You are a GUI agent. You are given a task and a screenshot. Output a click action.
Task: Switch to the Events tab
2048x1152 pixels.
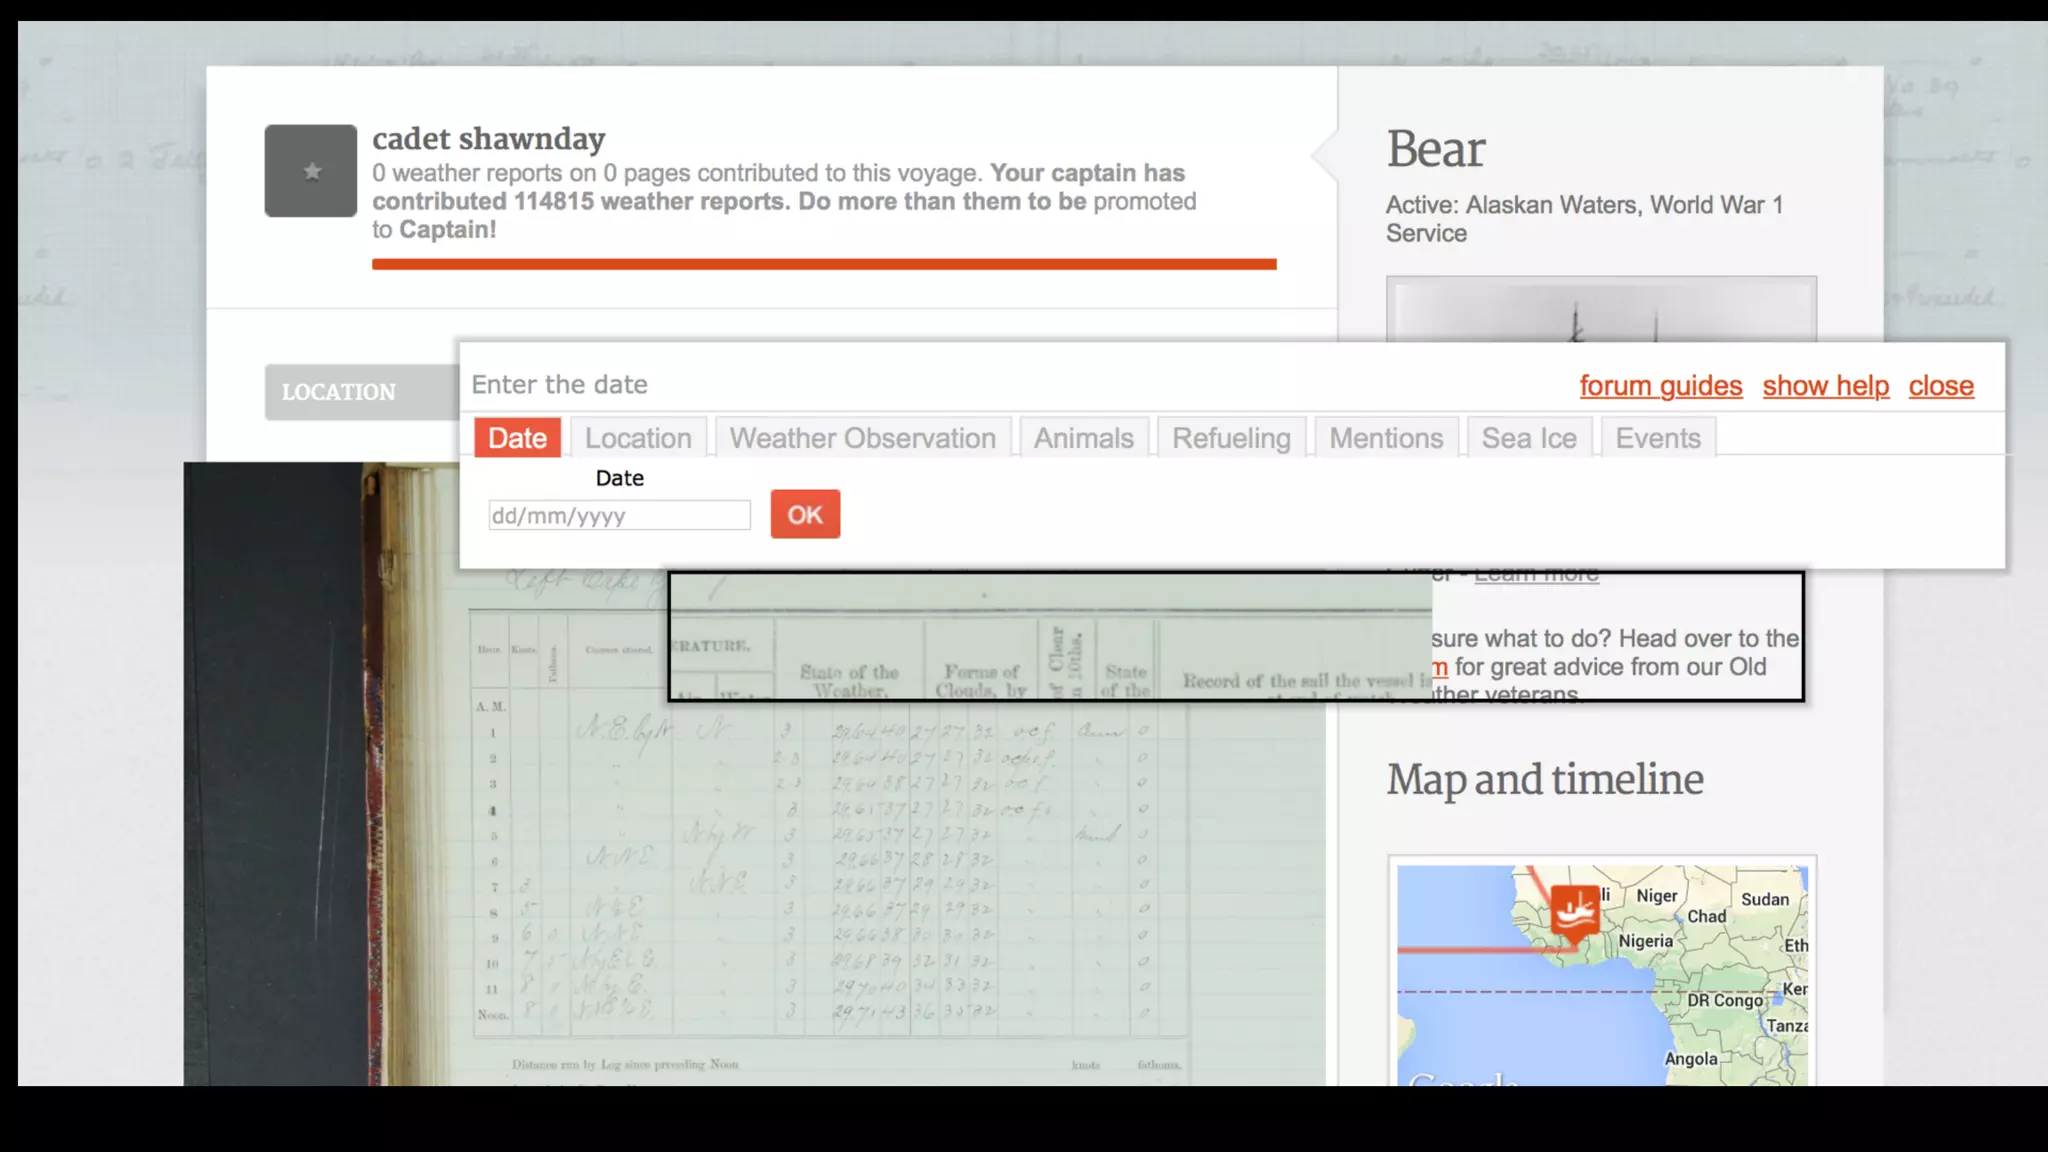1657,438
